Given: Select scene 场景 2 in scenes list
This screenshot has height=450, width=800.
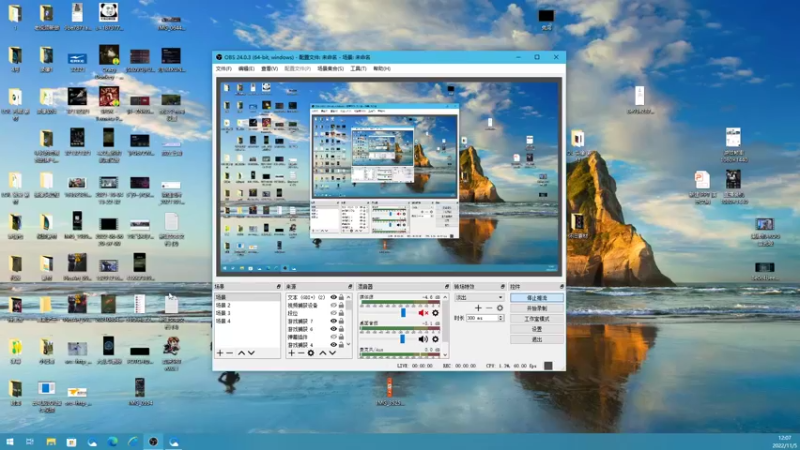Looking at the screenshot, I should point(247,305).
